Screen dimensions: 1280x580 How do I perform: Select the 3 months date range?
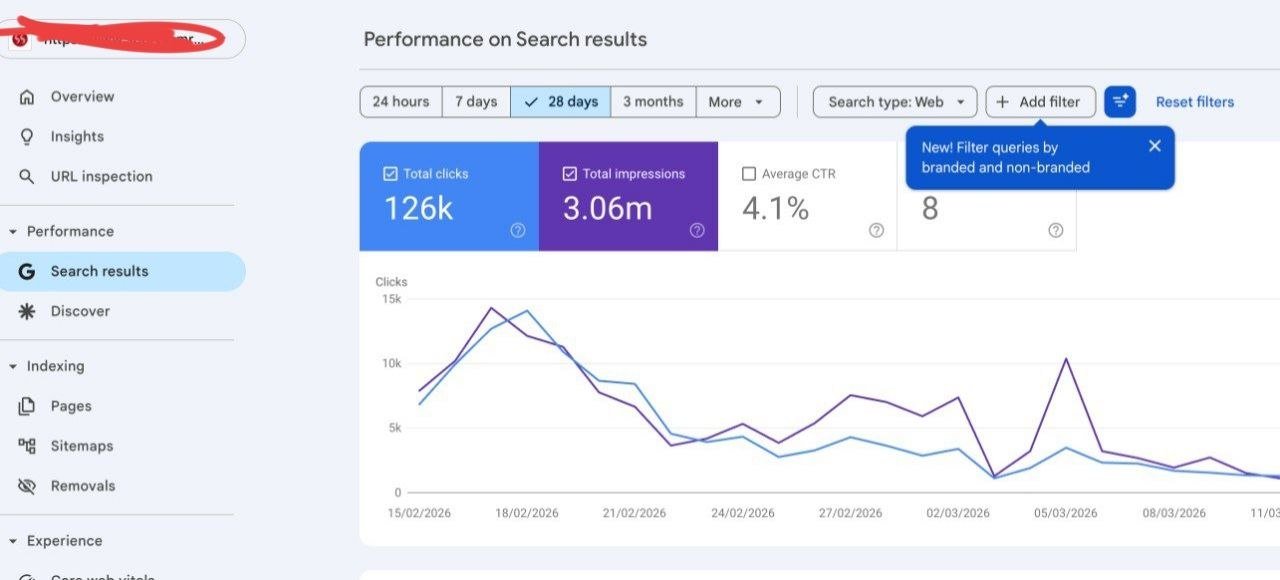coord(652,101)
